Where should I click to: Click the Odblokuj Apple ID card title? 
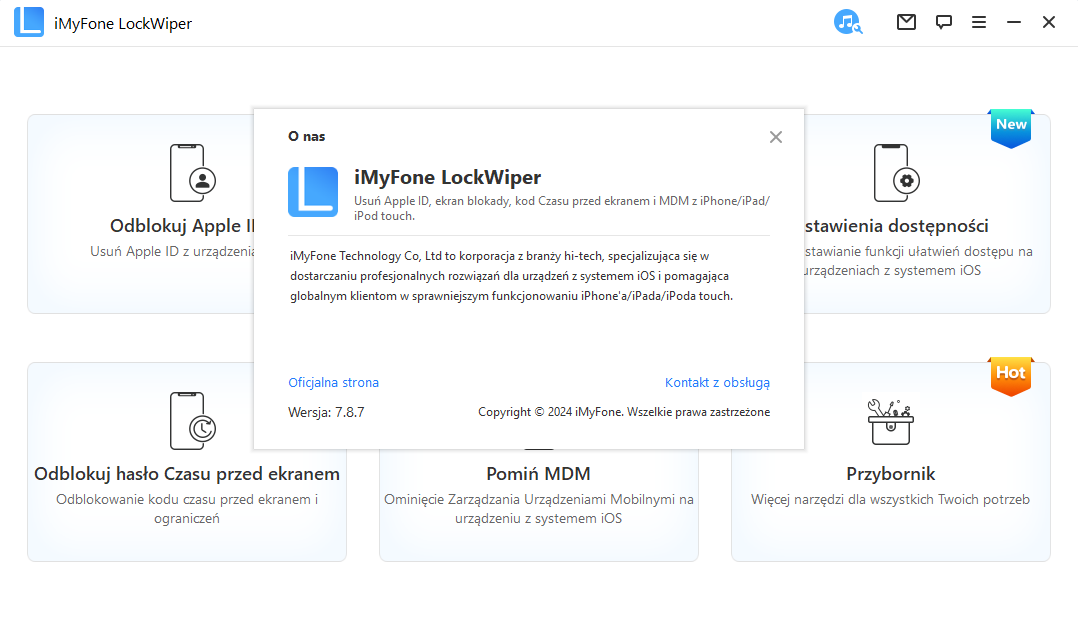point(182,226)
